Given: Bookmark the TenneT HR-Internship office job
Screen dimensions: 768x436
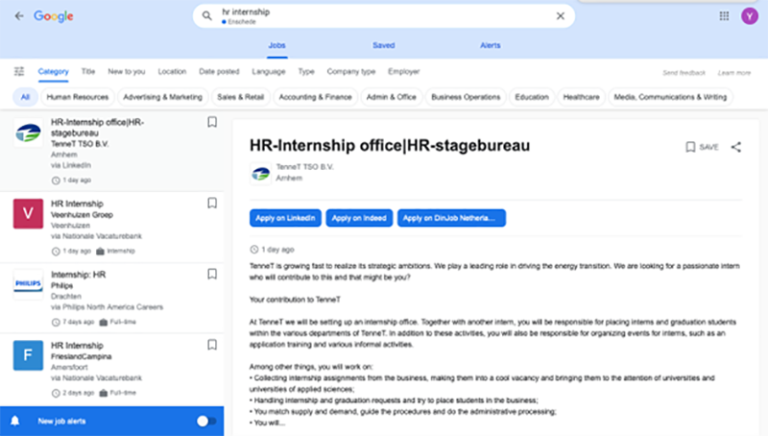Looking at the screenshot, I should pos(212,122).
